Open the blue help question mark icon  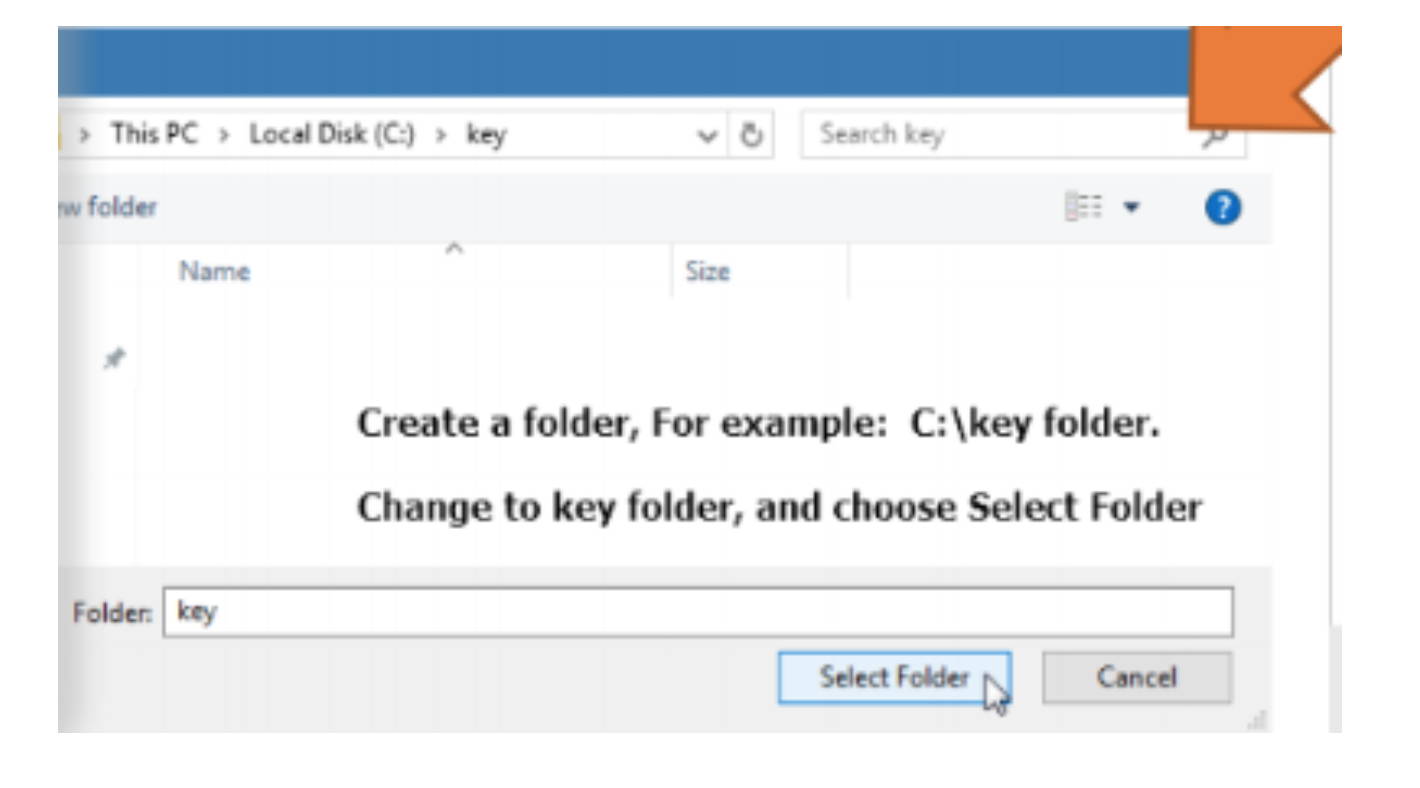point(1223,209)
